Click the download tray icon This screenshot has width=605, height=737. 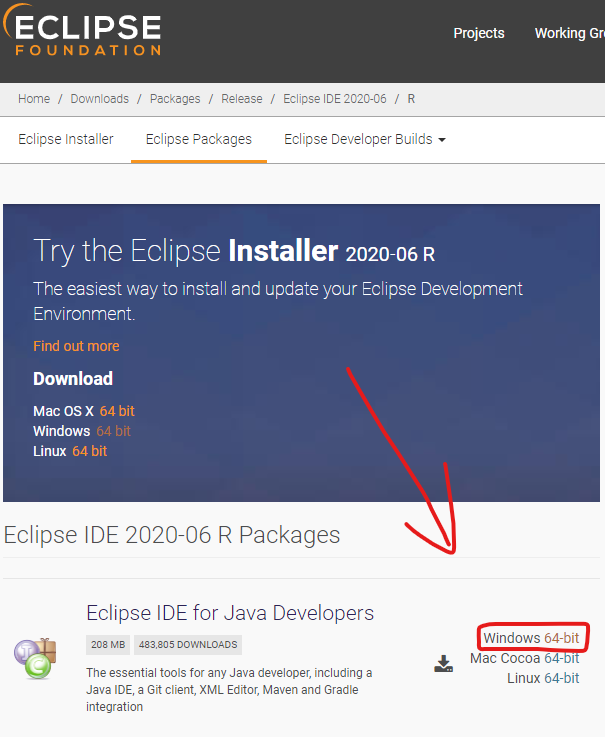pyautogui.click(x=443, y=663)
